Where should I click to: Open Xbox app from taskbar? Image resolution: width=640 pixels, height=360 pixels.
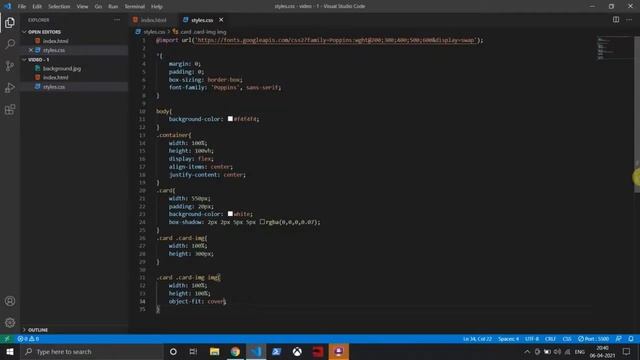coord(297,351)
